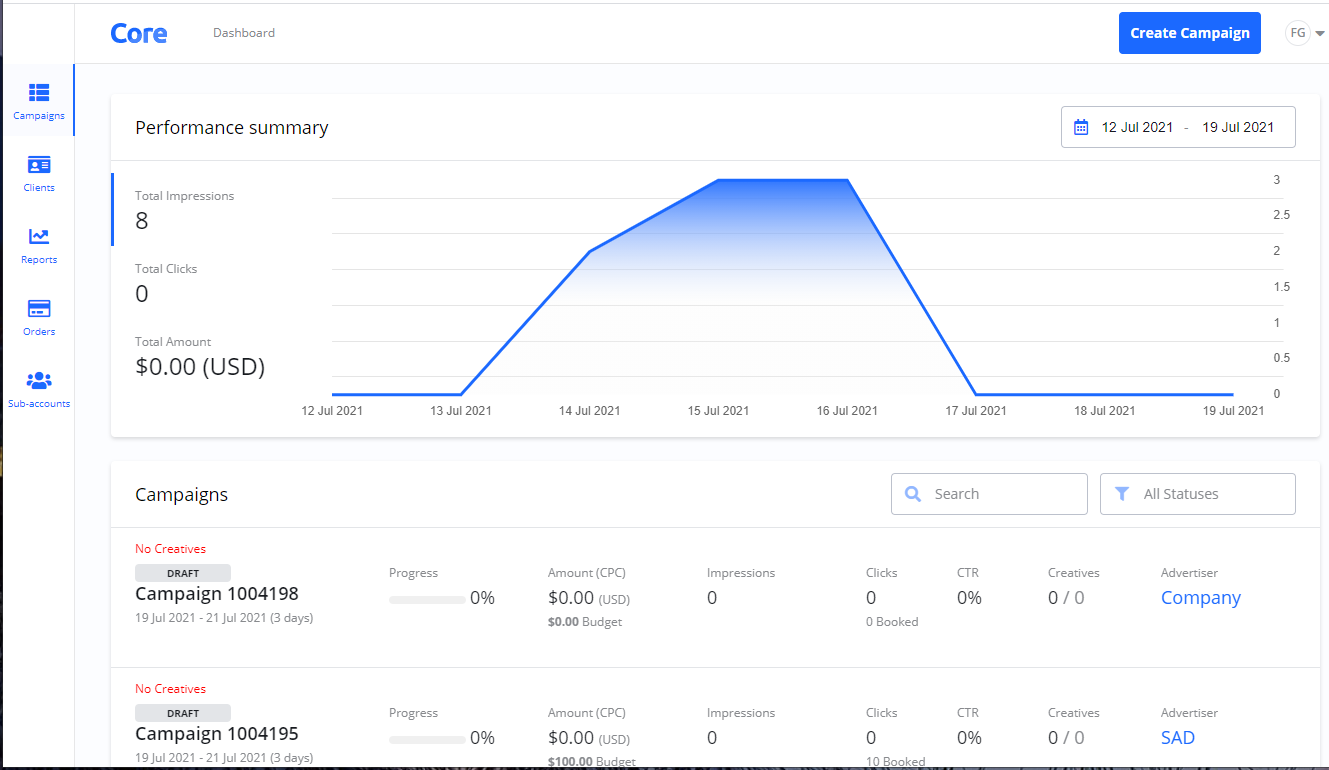Screen dimensions: 1329x770
Task: Click the Core logo
Action: [139, 33]
